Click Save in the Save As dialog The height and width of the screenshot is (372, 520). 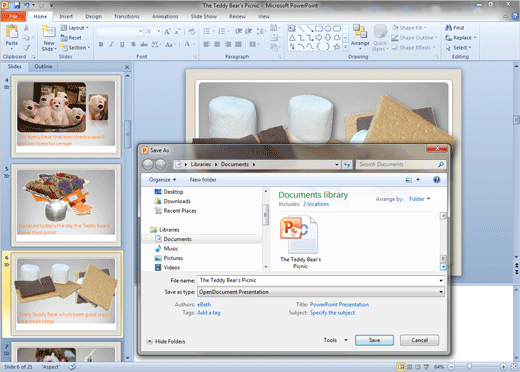pyautogui.click(x=374, y=340)
